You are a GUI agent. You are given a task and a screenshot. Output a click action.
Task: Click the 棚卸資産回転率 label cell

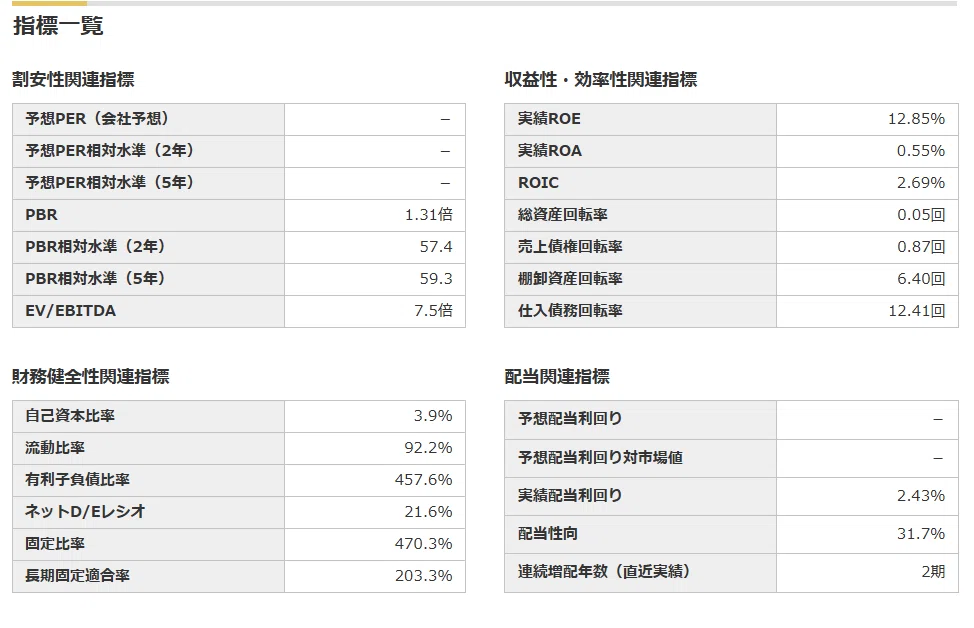tap(640, 279)
